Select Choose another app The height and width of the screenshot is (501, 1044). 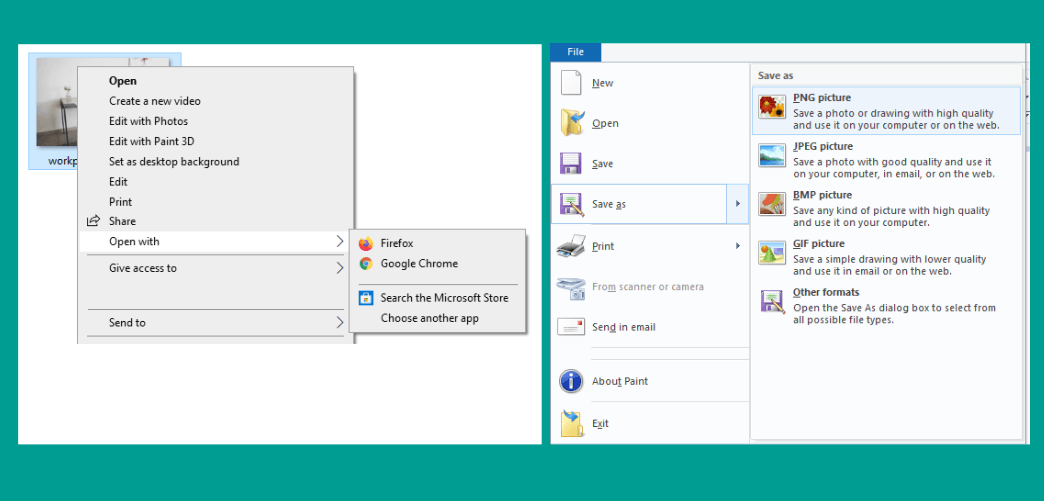pos(429,318)
